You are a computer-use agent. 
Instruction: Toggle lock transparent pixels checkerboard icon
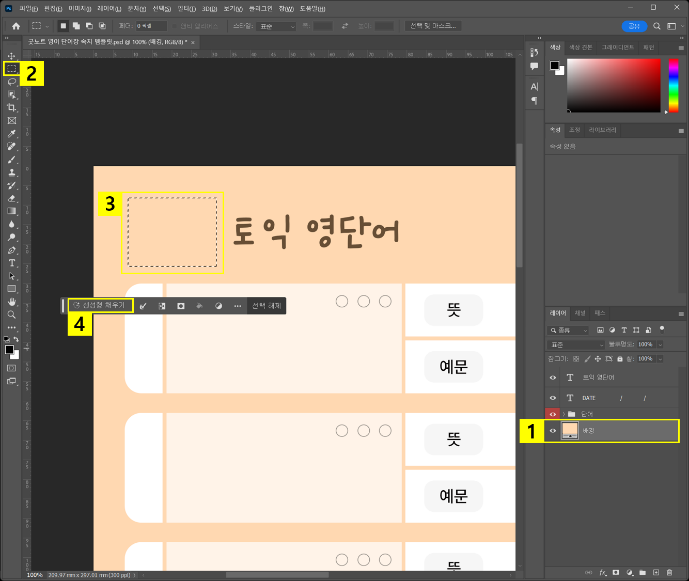point(576,359)
